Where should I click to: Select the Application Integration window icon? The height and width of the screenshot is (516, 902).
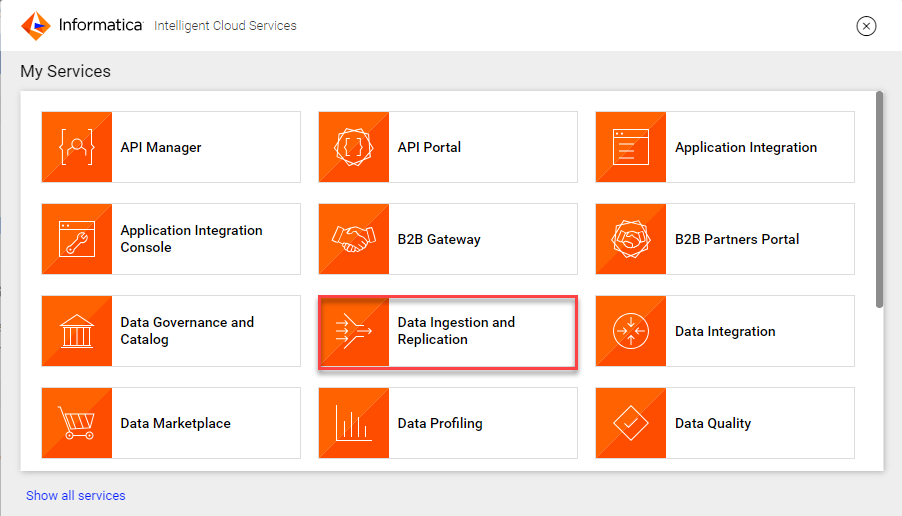point(631,147)
